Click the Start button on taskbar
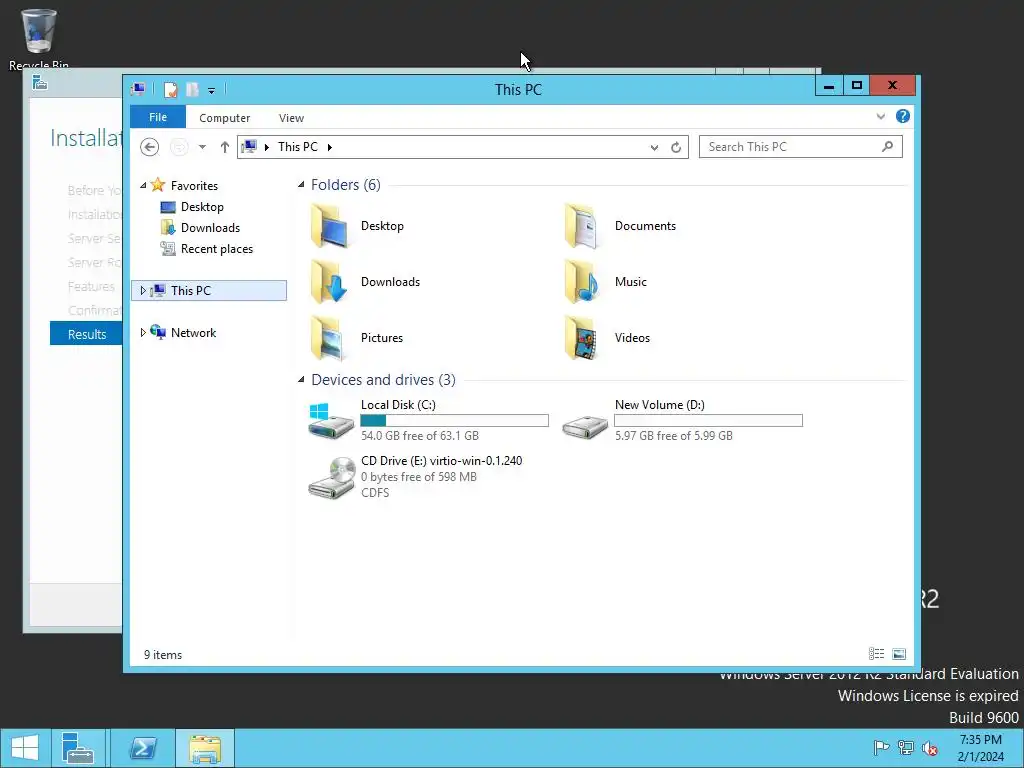The height and width of the screenshot is (768, 1024). [x=25, y=748]
